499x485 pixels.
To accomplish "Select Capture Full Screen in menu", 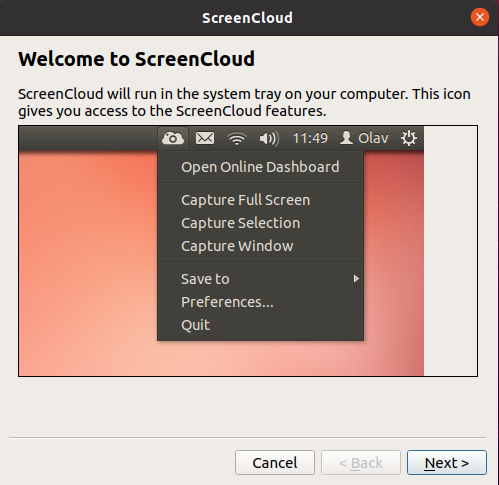I will click(260, 200).
